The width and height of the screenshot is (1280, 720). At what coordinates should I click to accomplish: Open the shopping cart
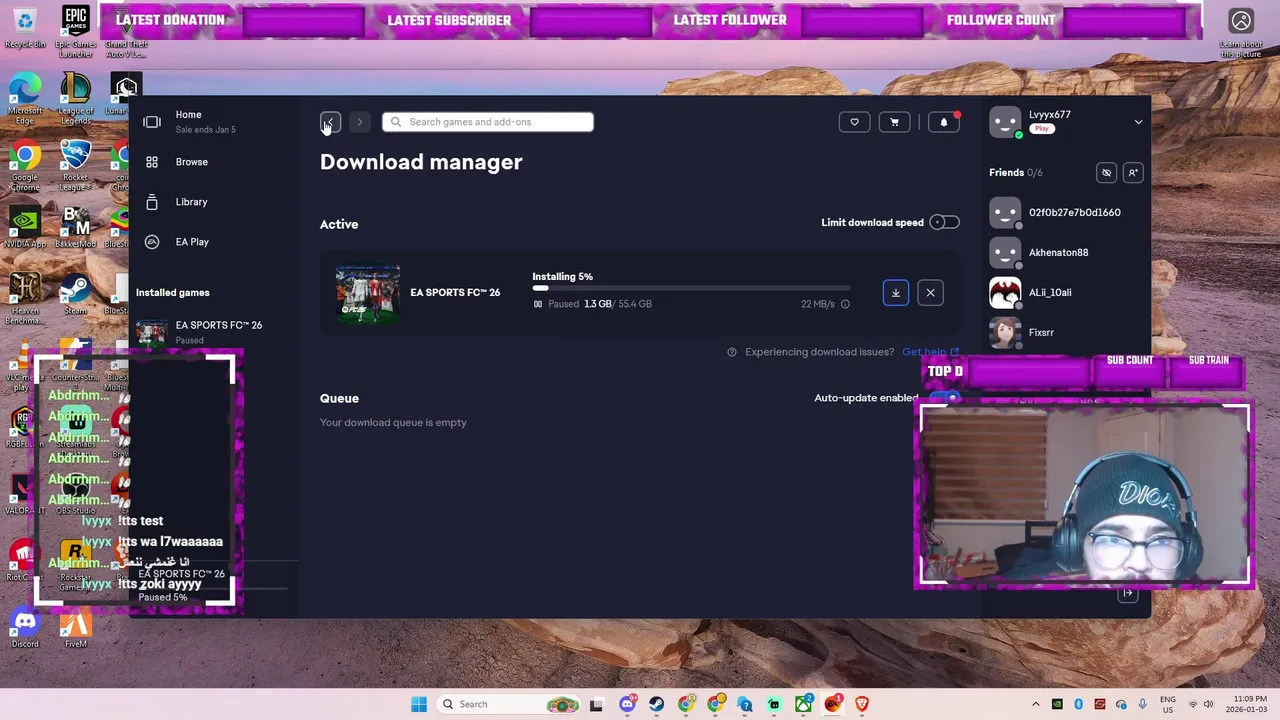point(894,122)
